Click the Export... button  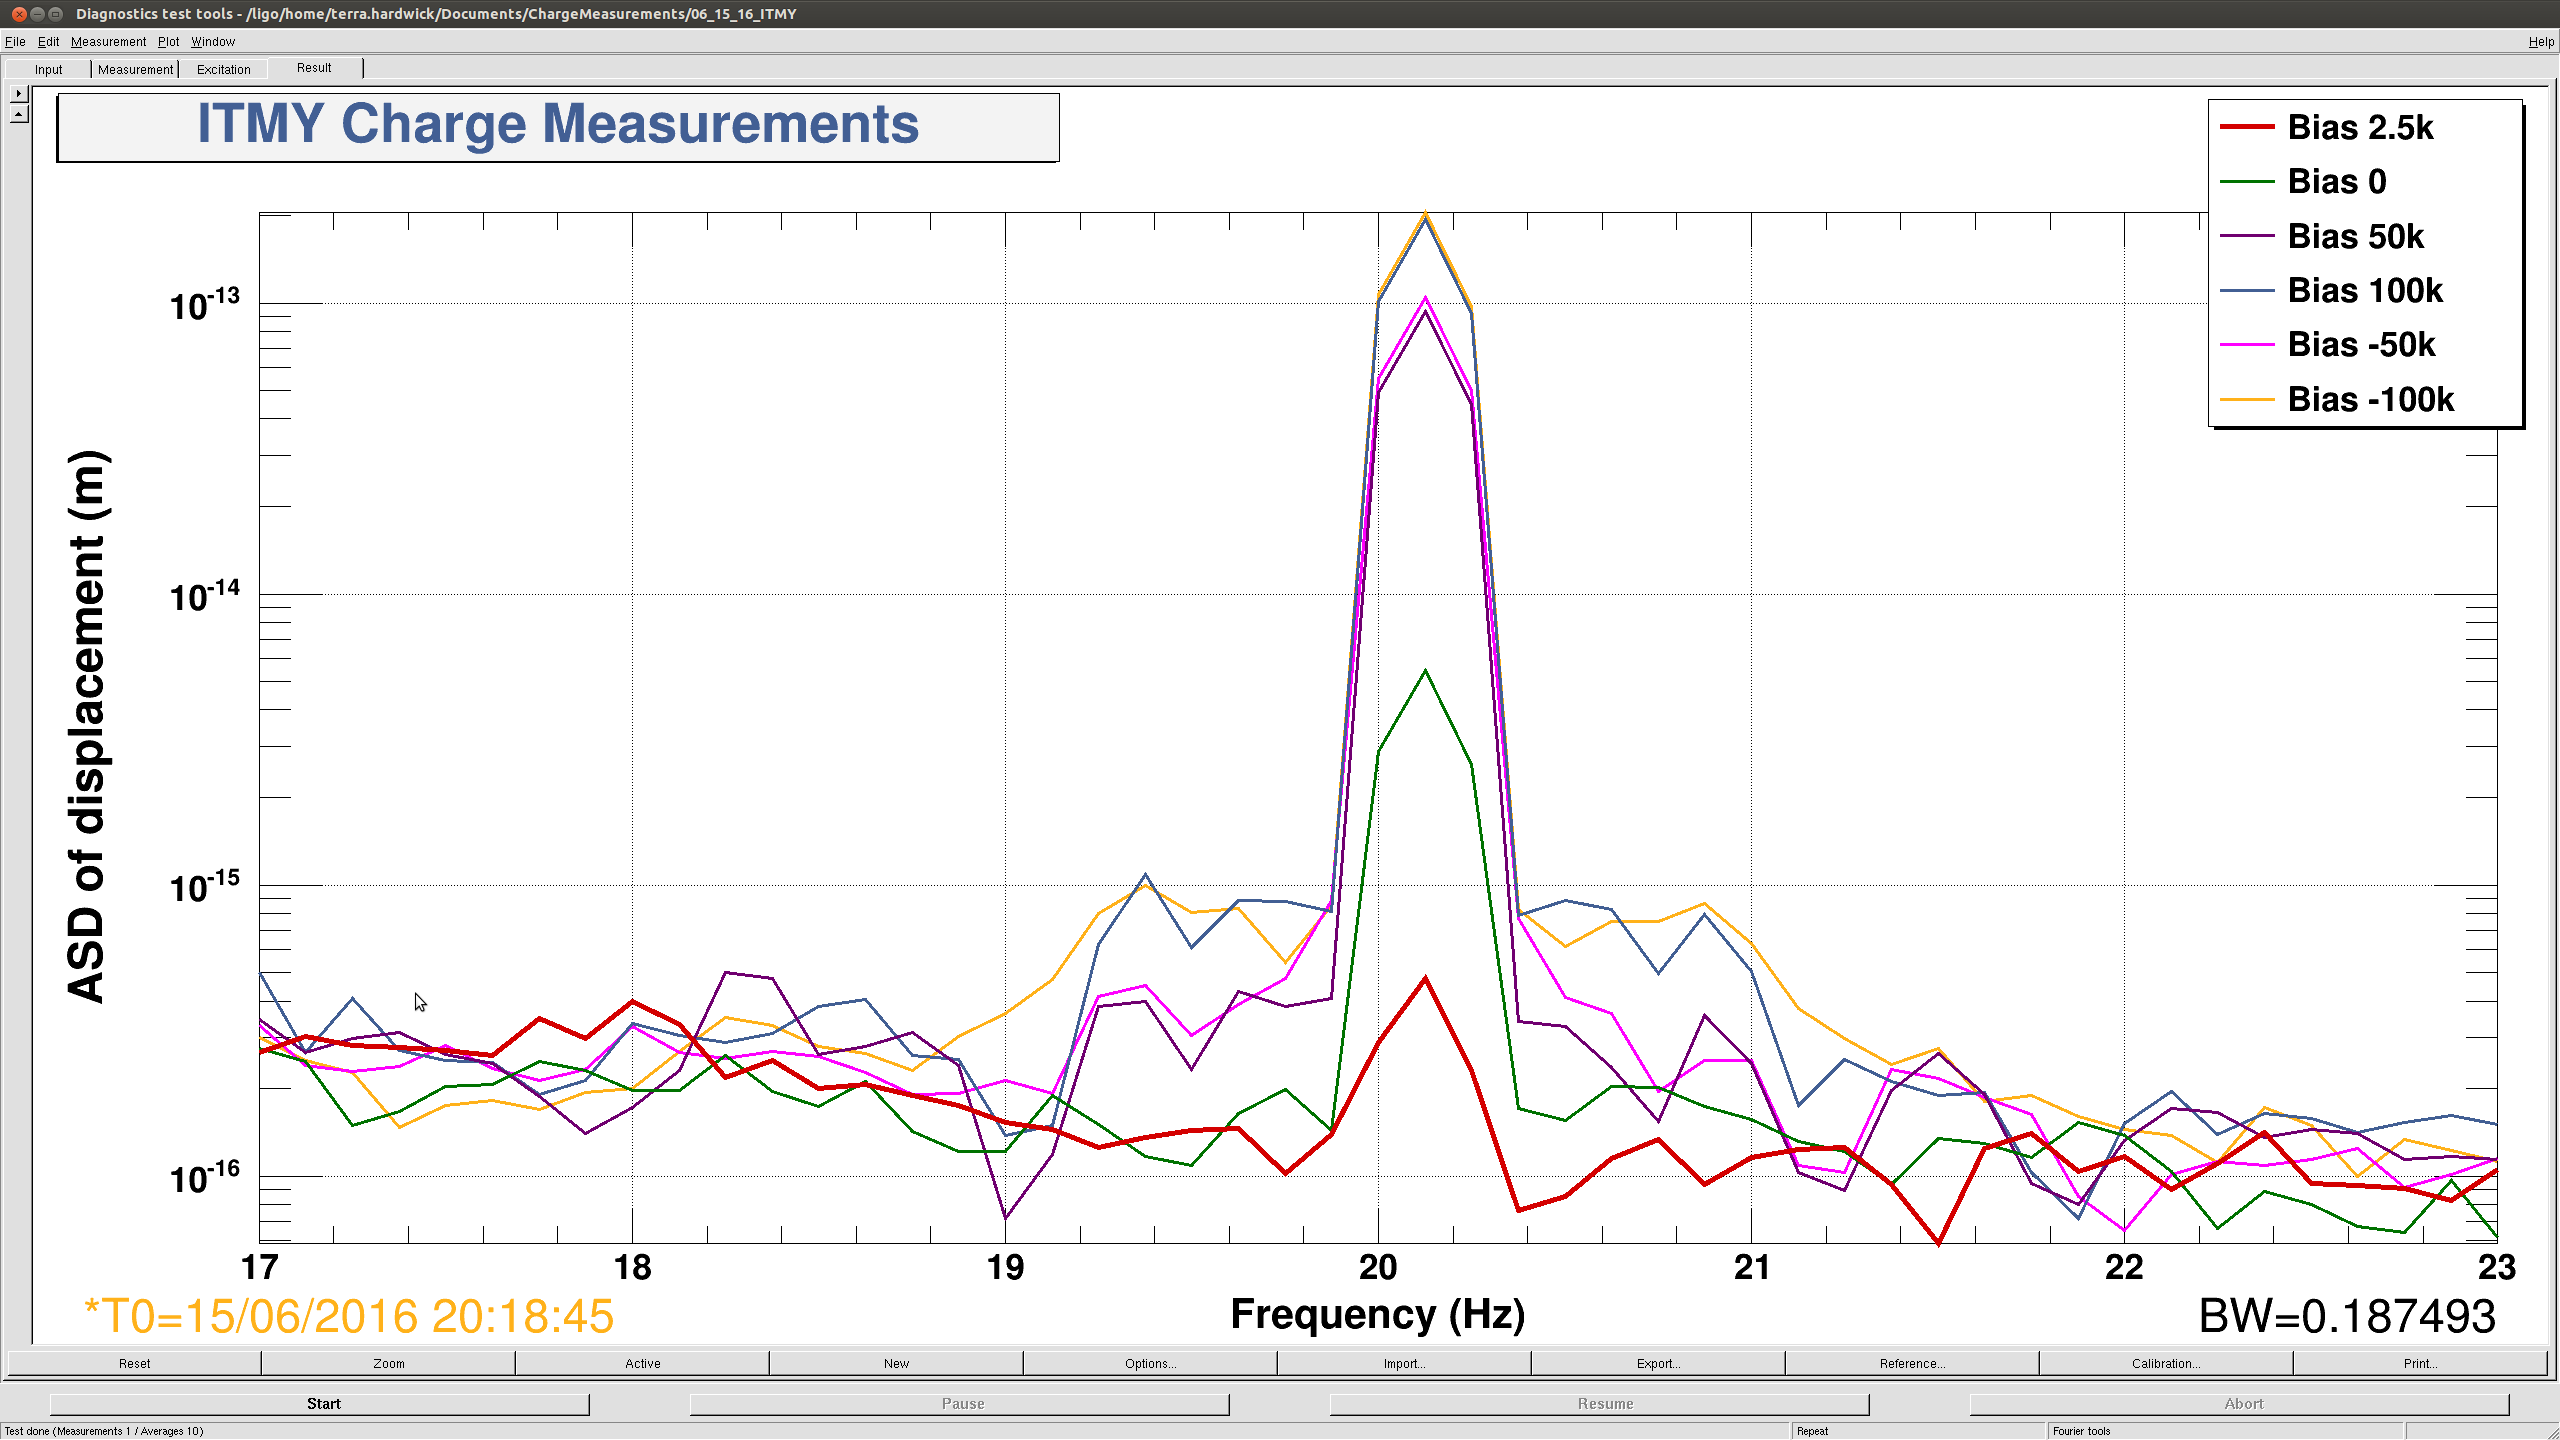click(1658, 1363)
